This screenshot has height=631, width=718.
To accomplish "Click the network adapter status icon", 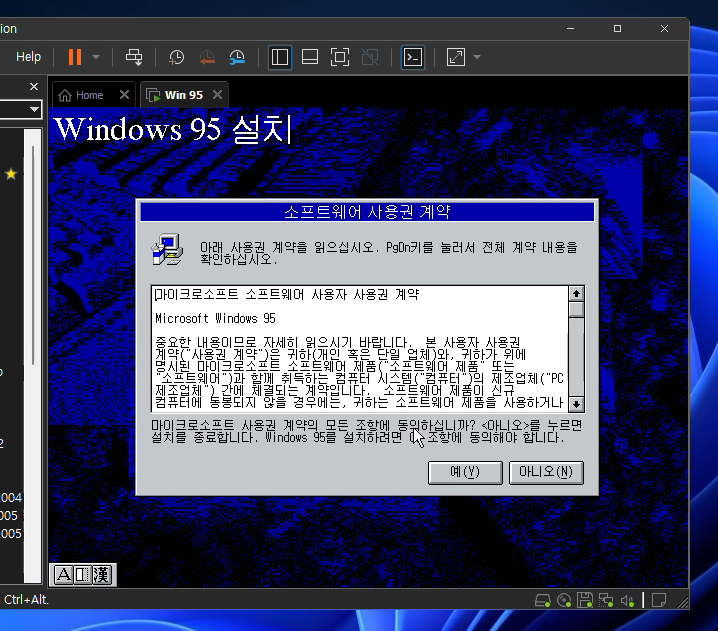I will click(x=606, y=600).
